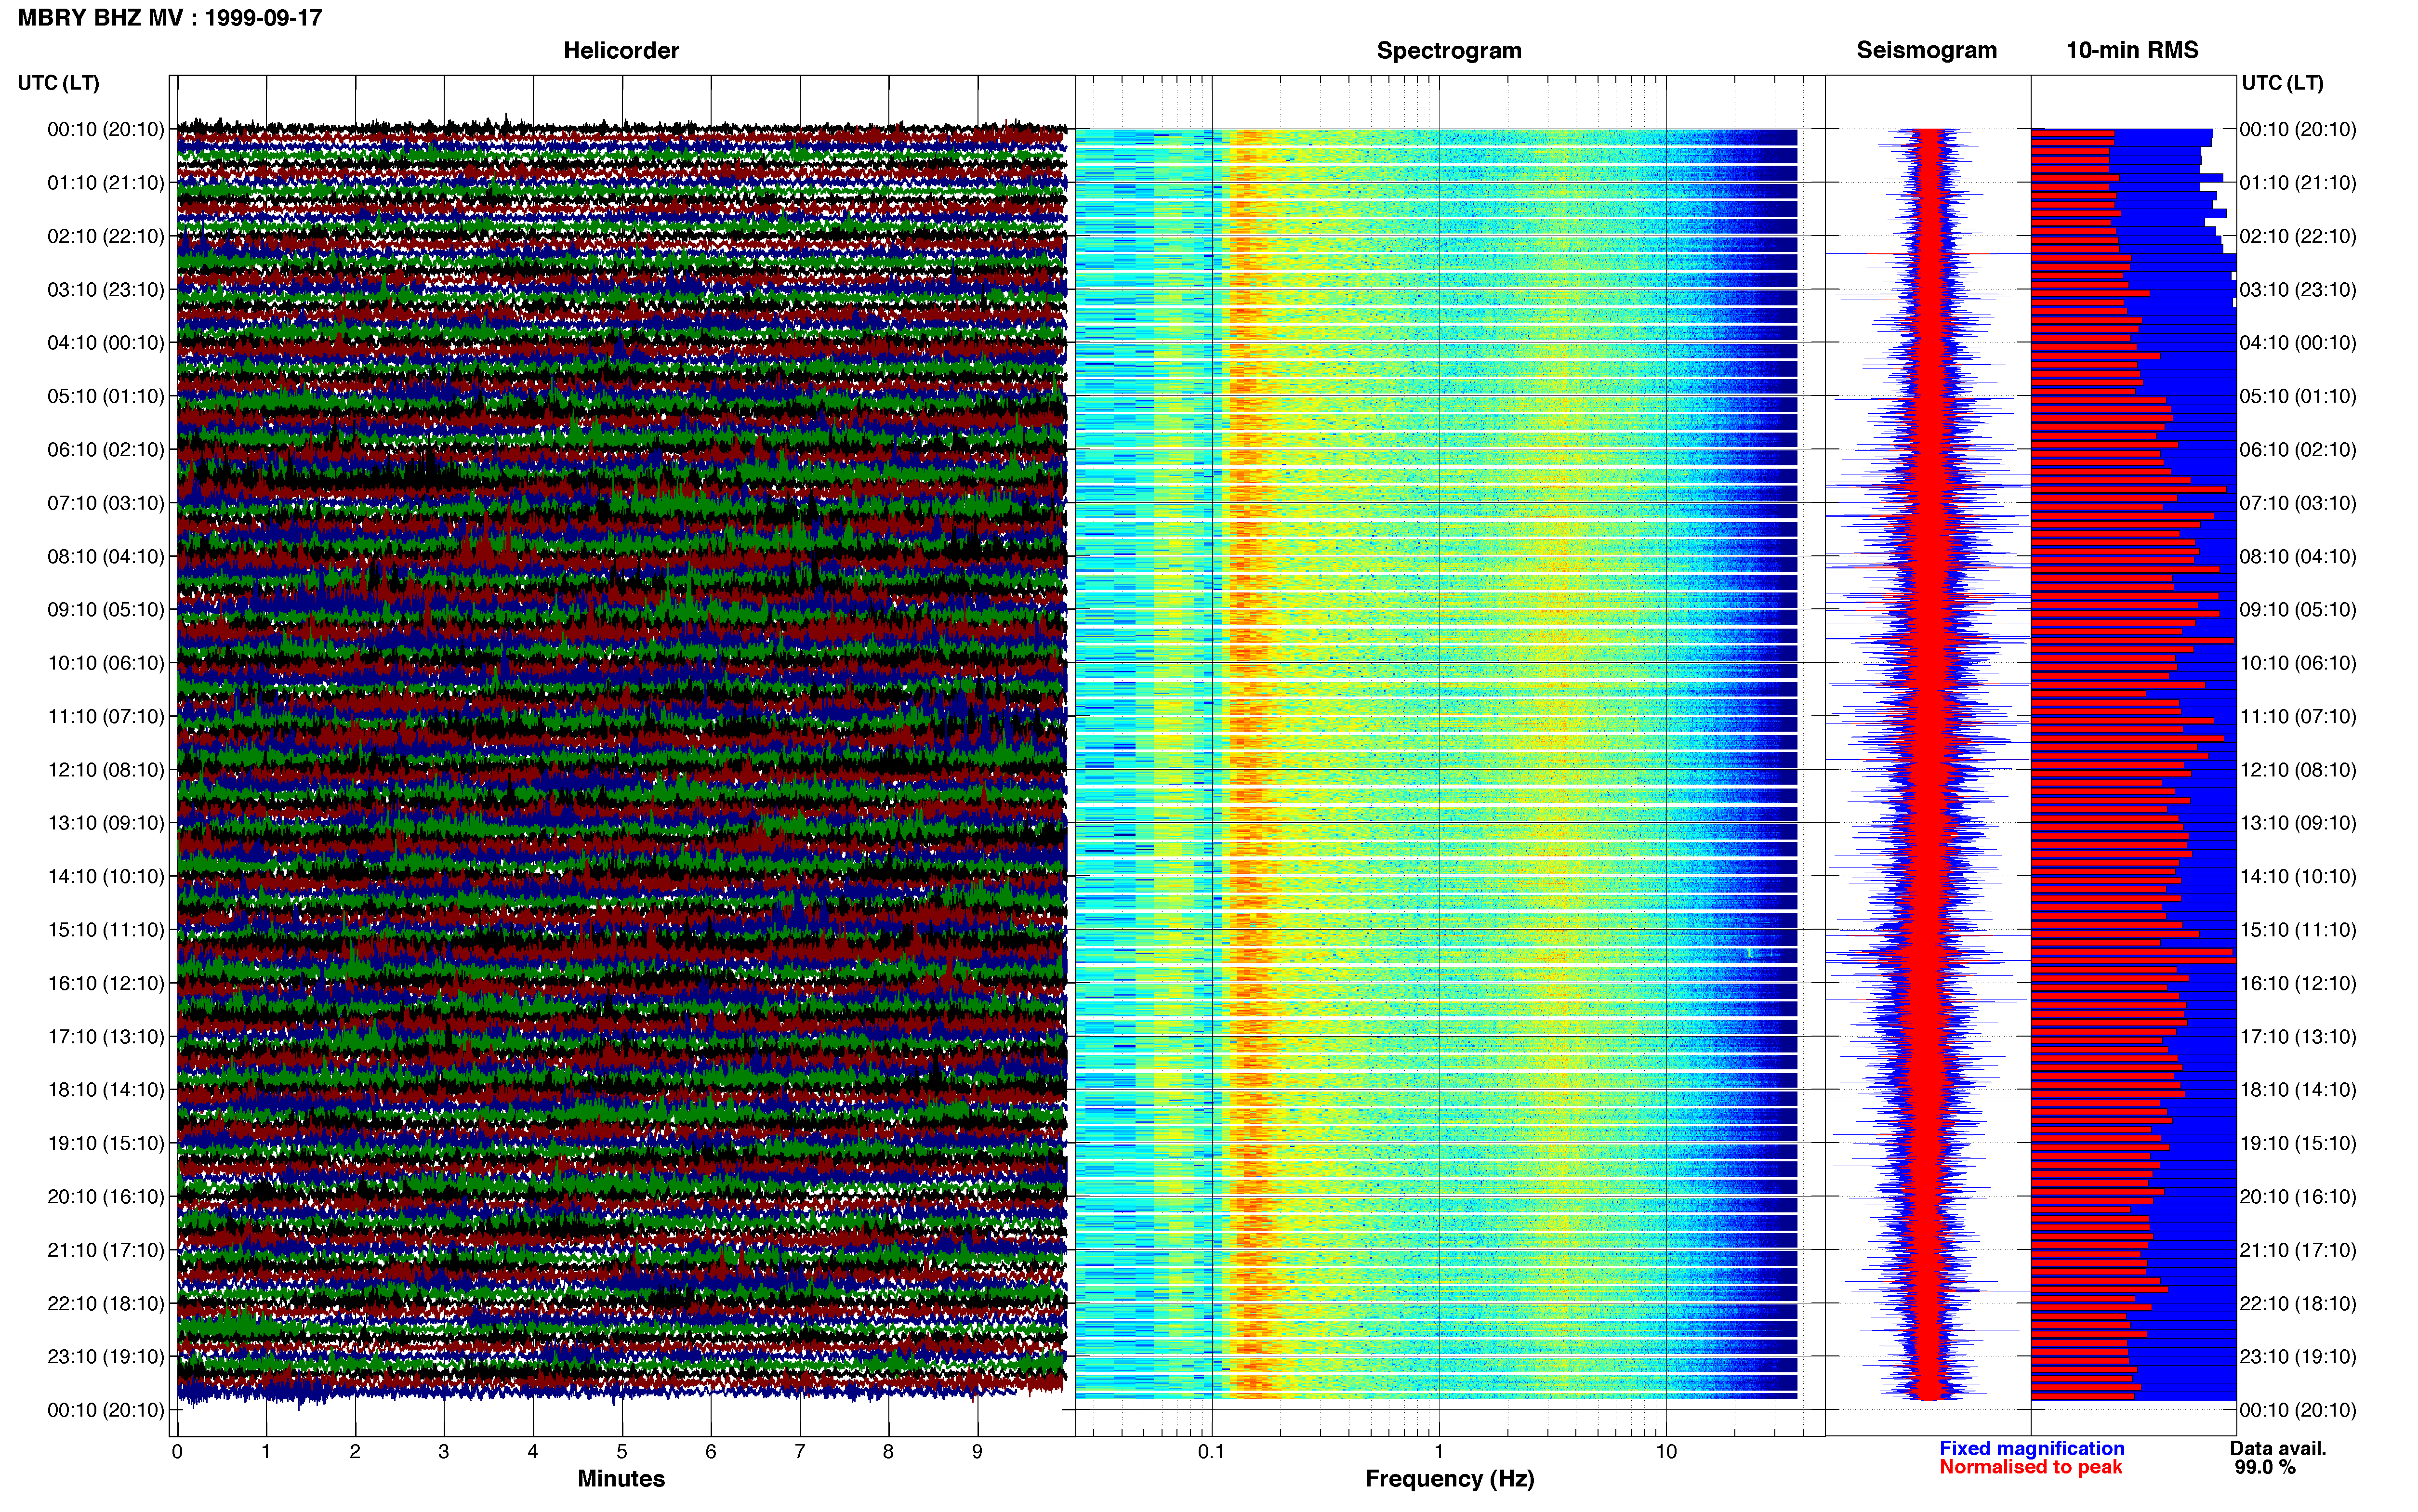Click the left time label 21:10 (17:10)
The height and width of the screenshot is (1512, 2418).
[106, 1250]
